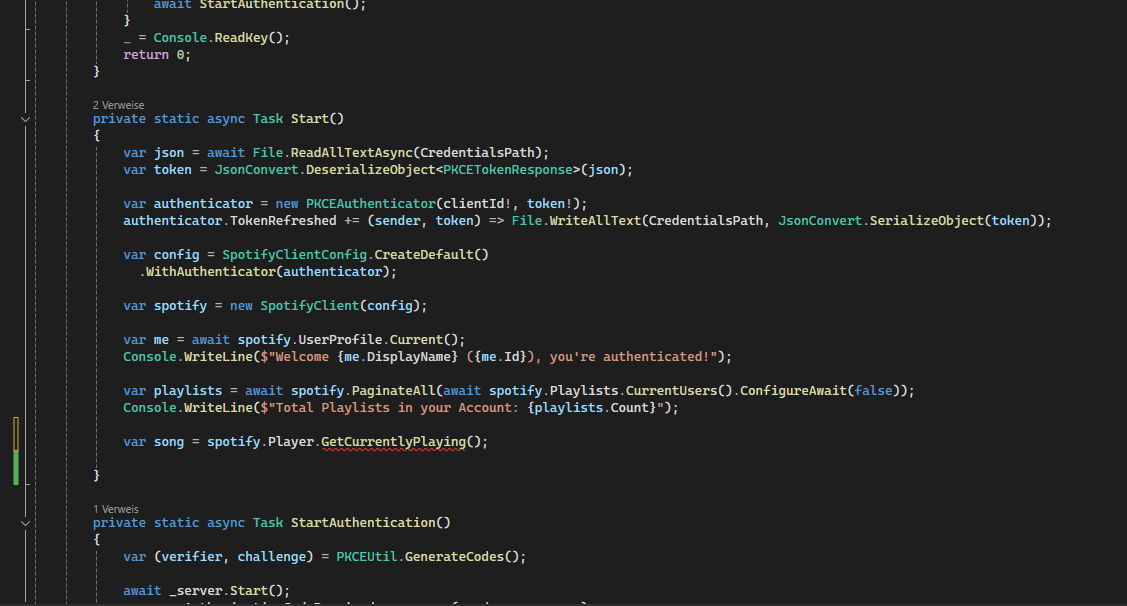Click the 'challenge' tuple variable
Image resolution: width=1127 pixels, height=606 pixels.
272,556
